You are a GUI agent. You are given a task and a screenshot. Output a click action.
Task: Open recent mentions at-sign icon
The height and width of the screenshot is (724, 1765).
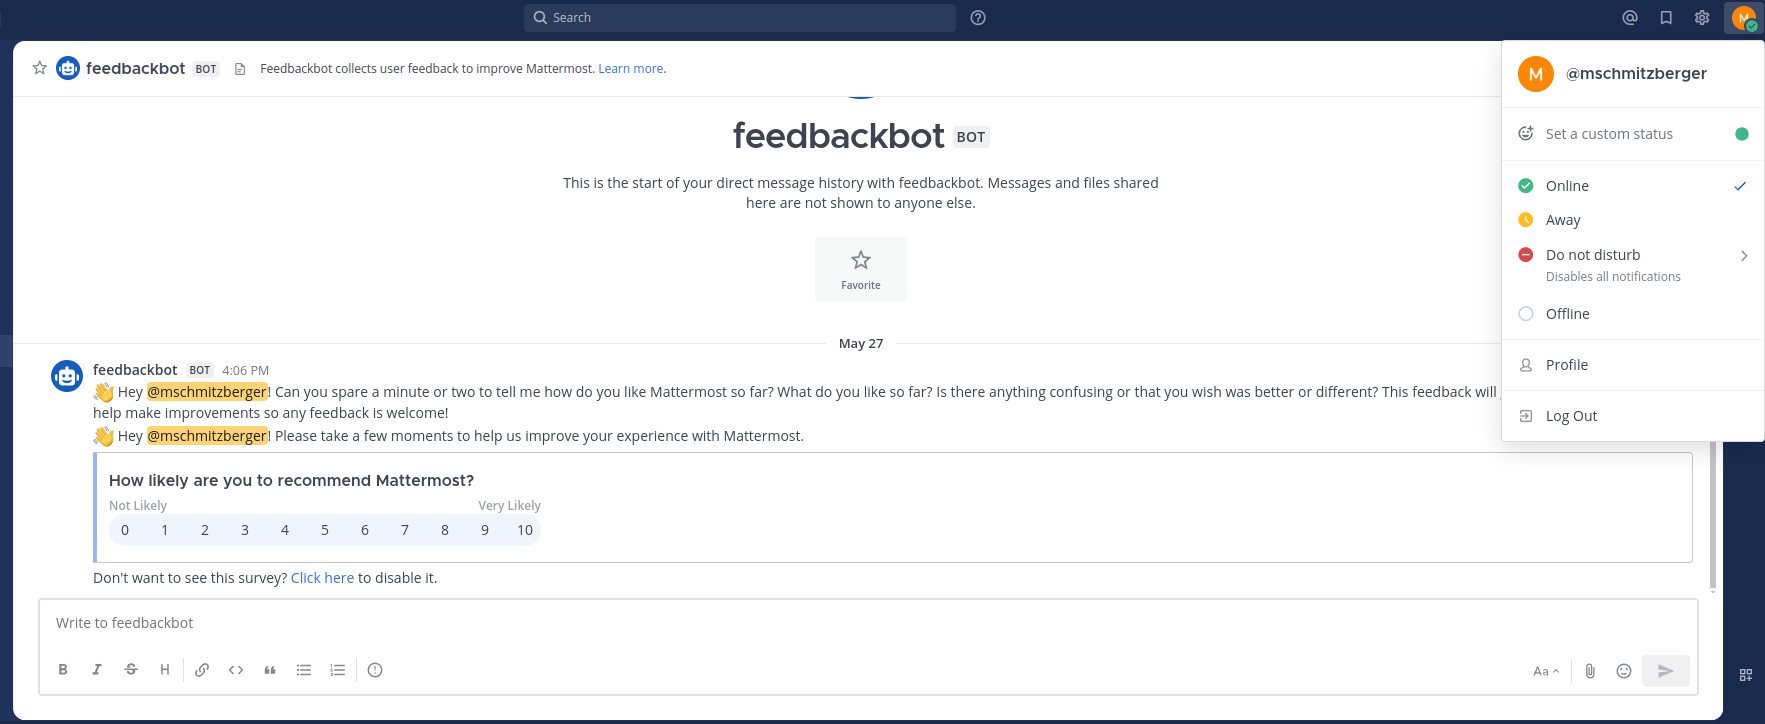(1630, 18)
